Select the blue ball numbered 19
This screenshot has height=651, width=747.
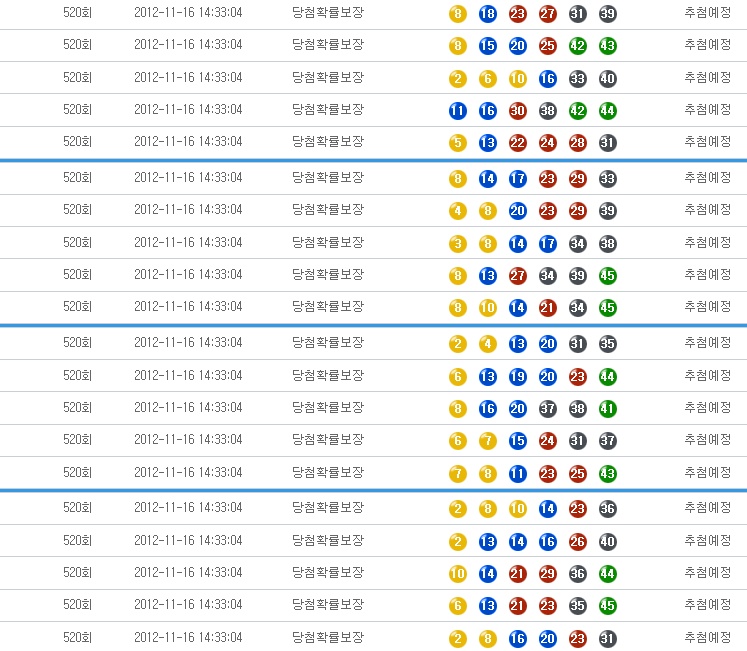click(518, 377)
